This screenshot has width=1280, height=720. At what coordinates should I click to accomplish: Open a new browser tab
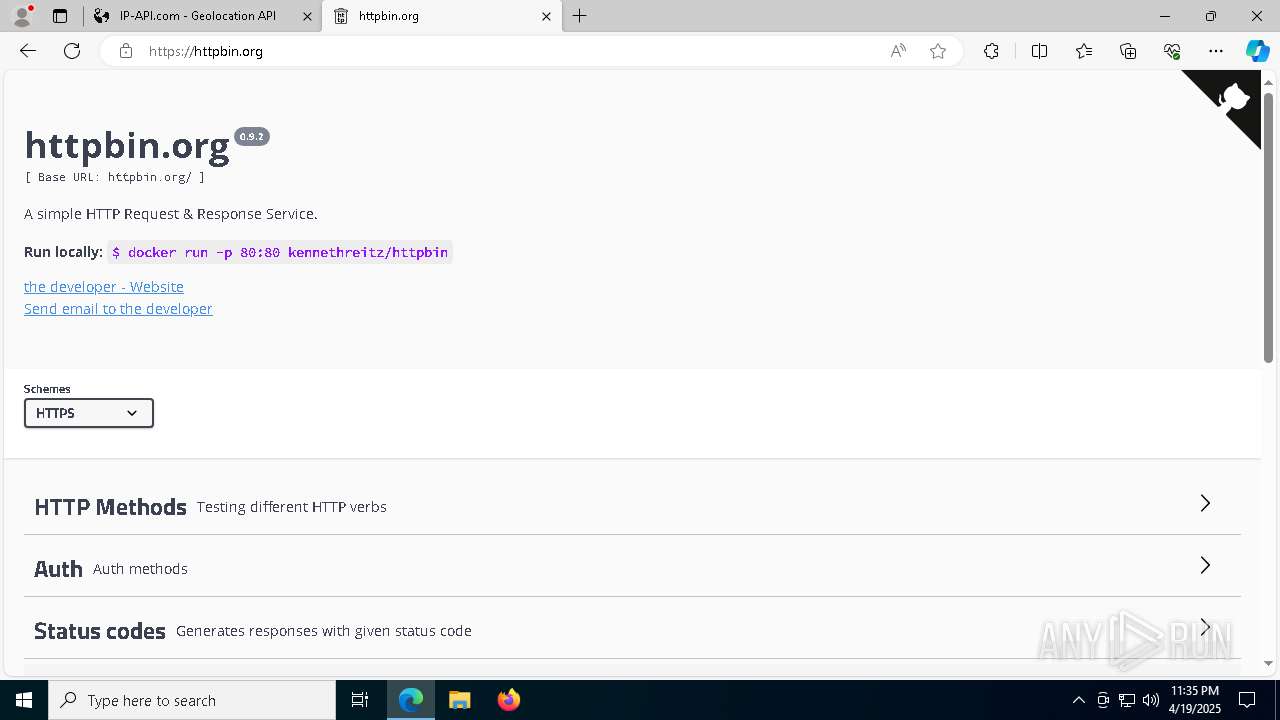580,16
